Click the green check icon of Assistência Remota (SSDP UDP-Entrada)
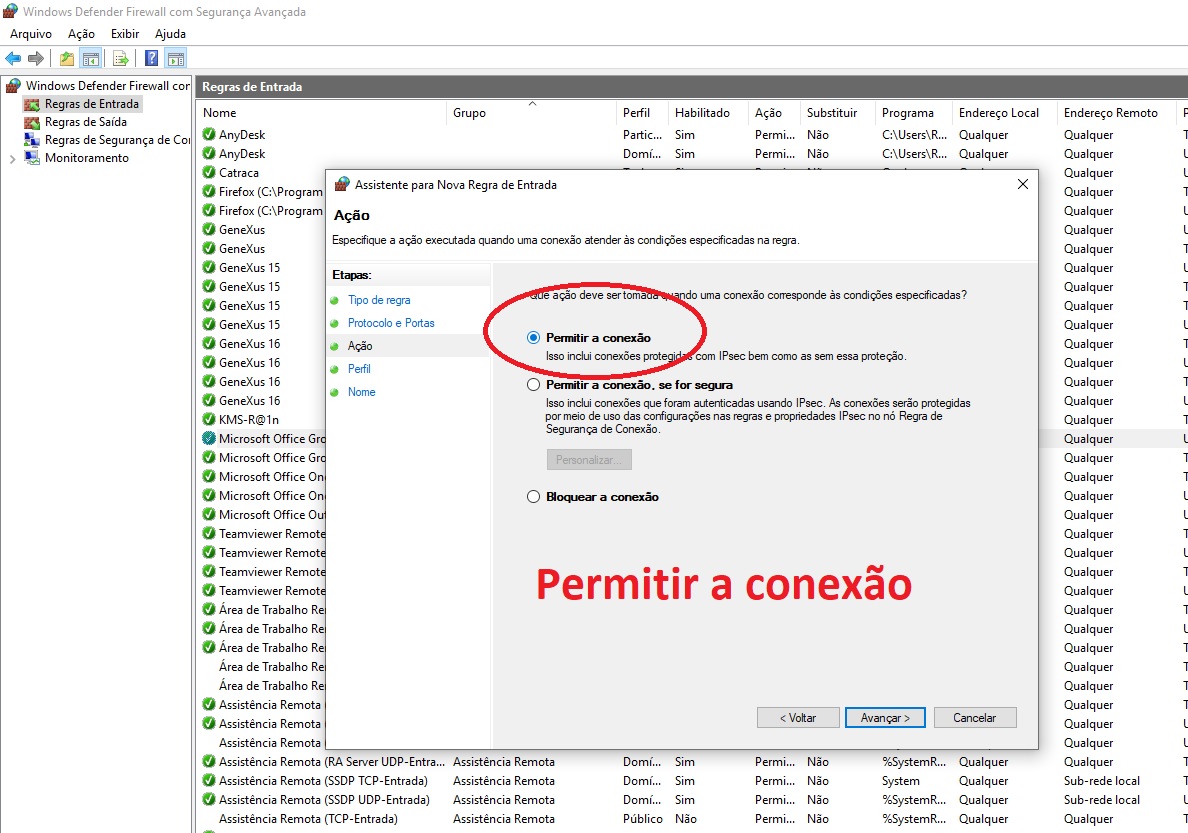This screenshot has width=1188, height=833. [209, 800]
